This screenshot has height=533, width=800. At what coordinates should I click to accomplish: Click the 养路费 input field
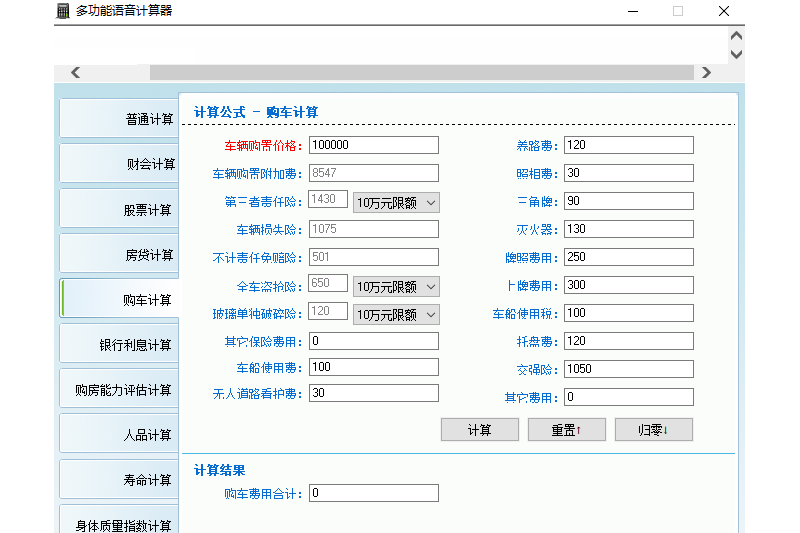coord(629,145)
